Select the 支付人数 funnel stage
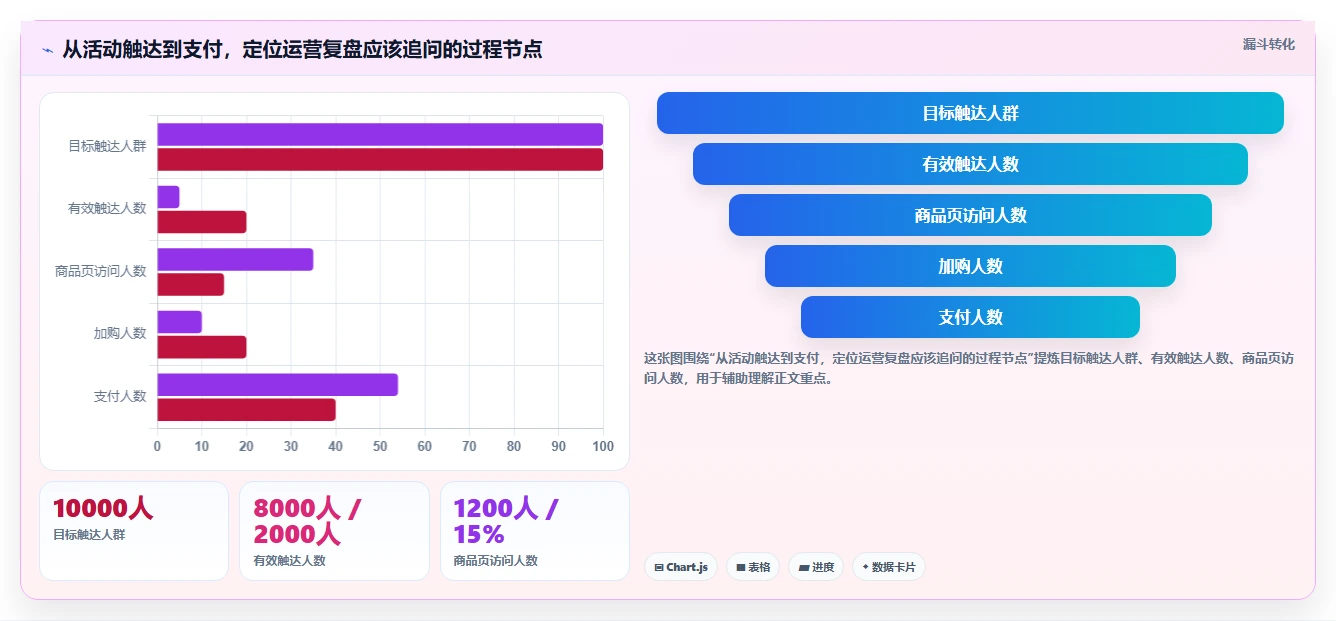1336x621 pixels. [x=970, y=317]
